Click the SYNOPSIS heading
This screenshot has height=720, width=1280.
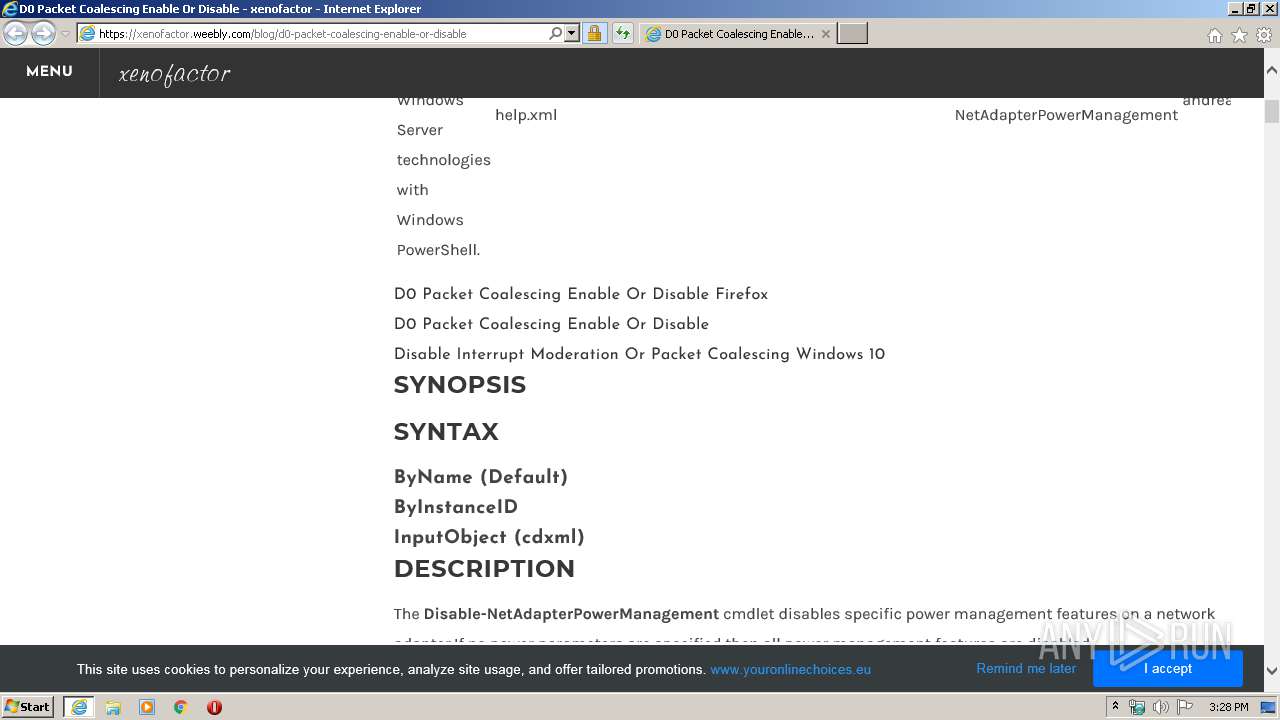click(460, 385)
